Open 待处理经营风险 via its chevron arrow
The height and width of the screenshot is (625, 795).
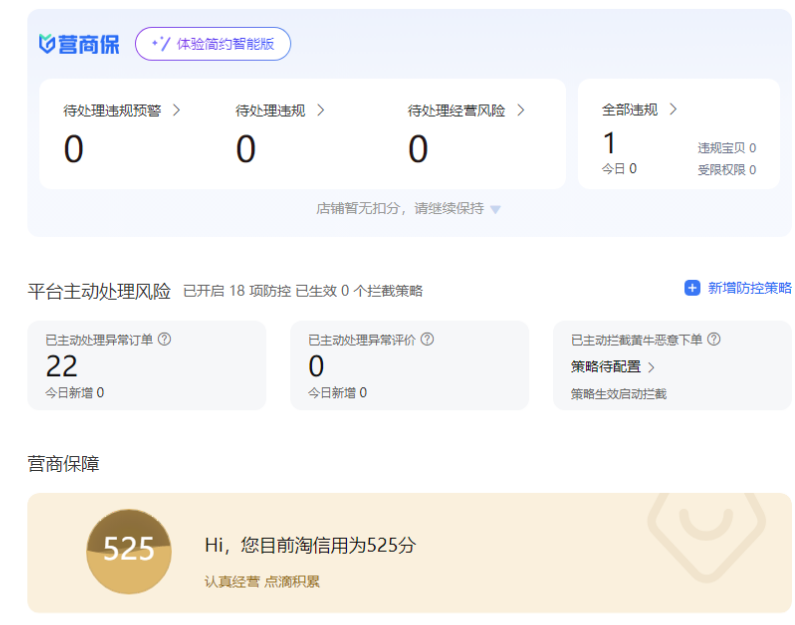tap(521, 110)
